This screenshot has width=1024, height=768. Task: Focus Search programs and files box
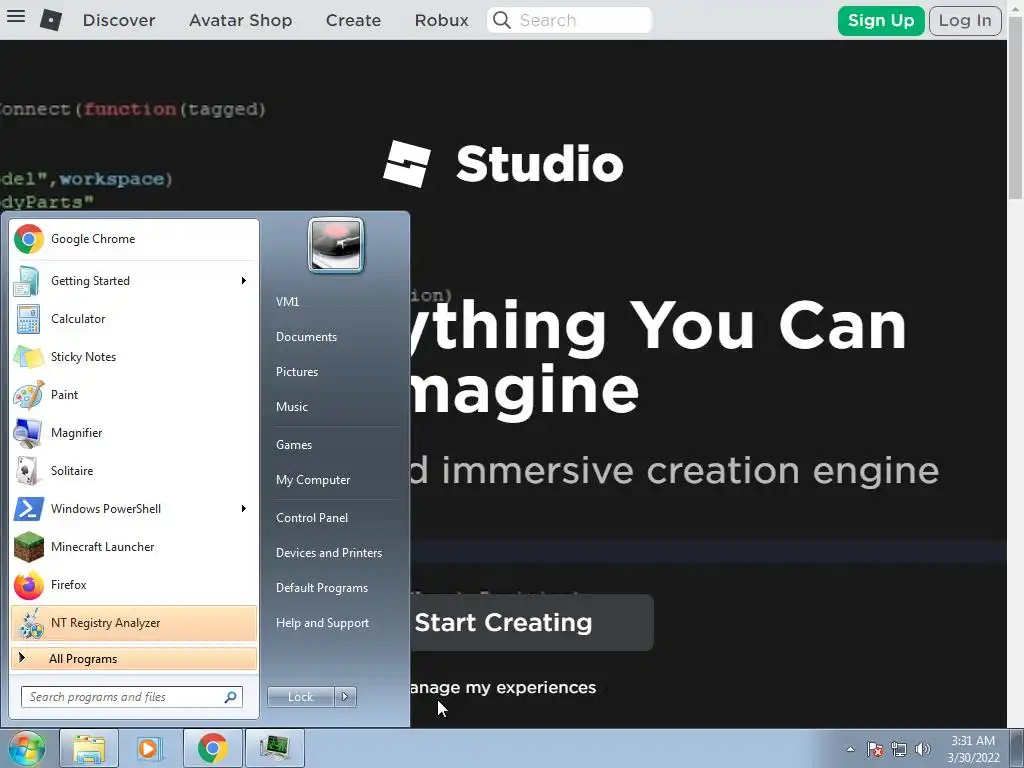[x=132, y=697]
